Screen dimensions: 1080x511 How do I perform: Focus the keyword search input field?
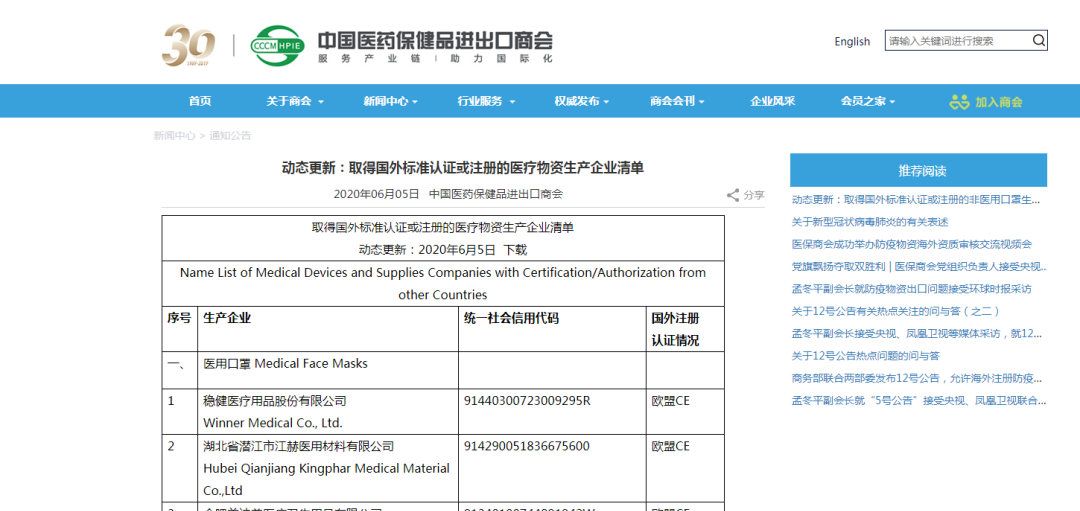pos(957,41)
